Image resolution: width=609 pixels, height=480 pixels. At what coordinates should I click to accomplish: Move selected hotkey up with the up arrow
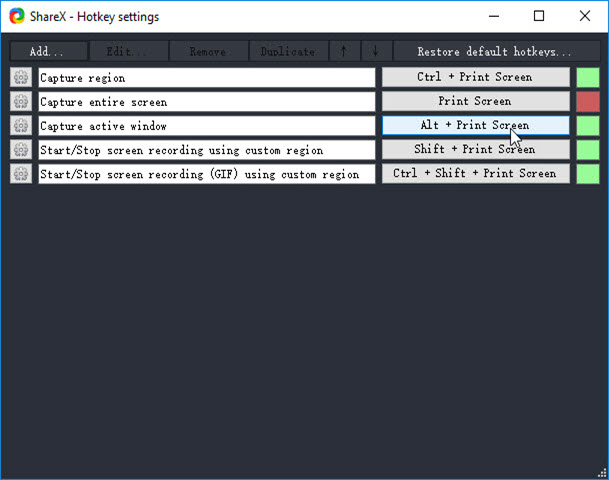(x=344, y=51)
